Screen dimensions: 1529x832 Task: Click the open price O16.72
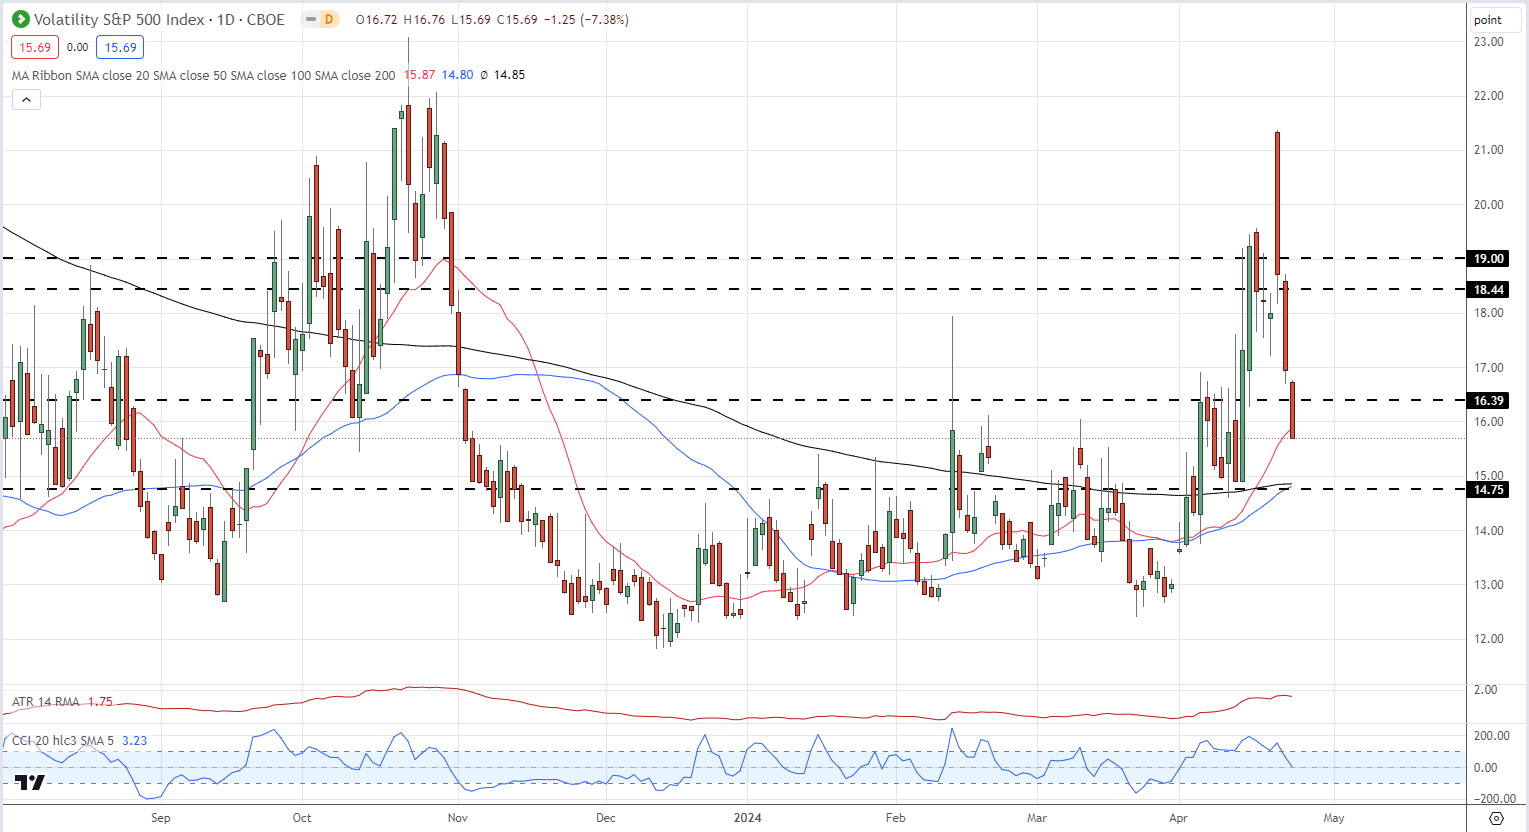click(x=376, y=19)
